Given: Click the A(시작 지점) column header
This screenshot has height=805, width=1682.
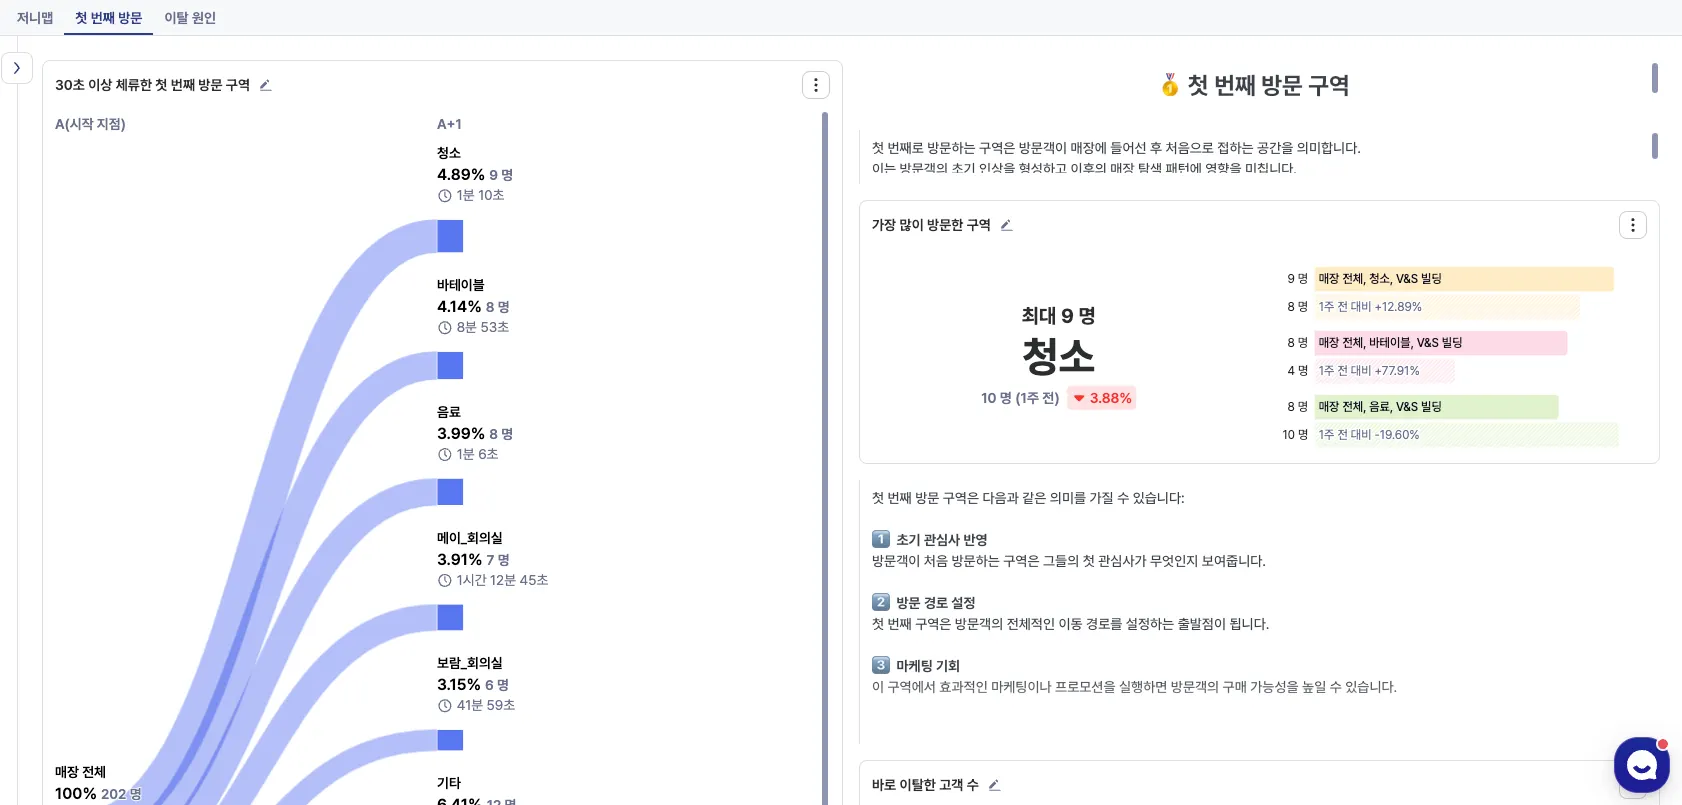Looking at the screenshot, I should coord(90,124).
